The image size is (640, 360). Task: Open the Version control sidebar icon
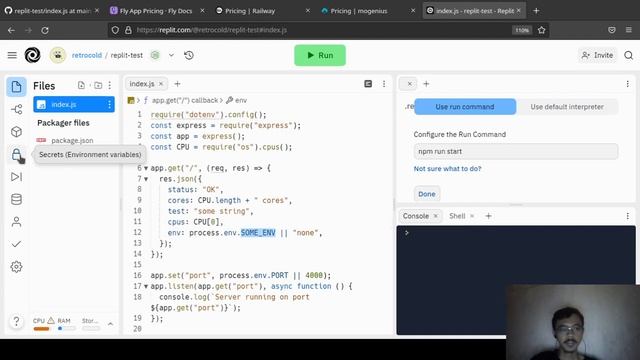16,109
